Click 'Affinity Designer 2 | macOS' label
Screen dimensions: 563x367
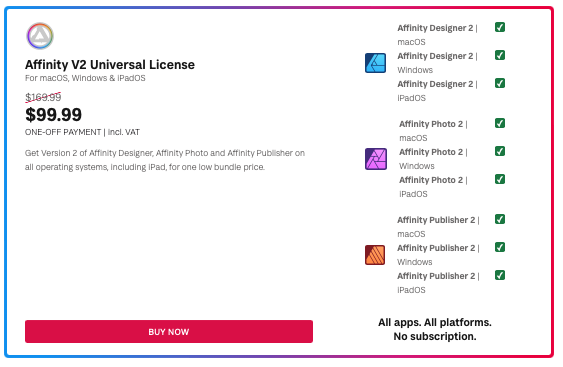click(x=437, y=35)
